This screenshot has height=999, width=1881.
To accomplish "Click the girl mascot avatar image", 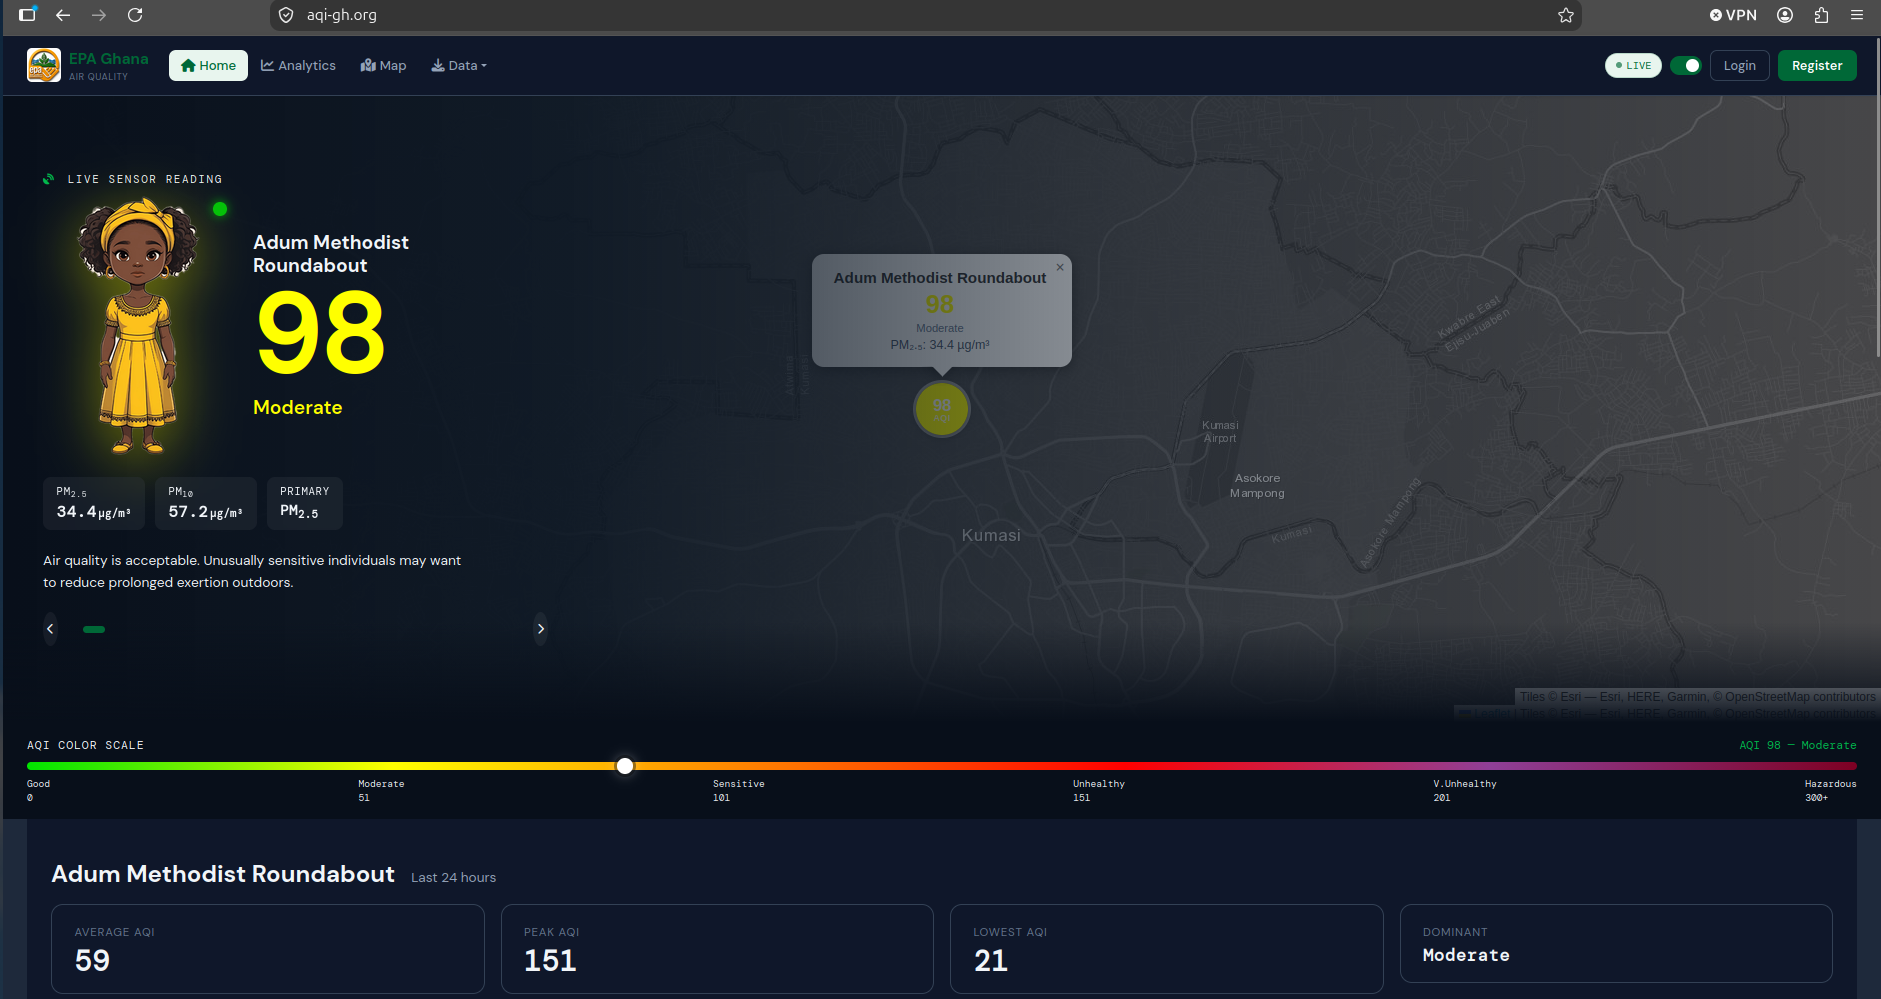I will coord(137,326).
